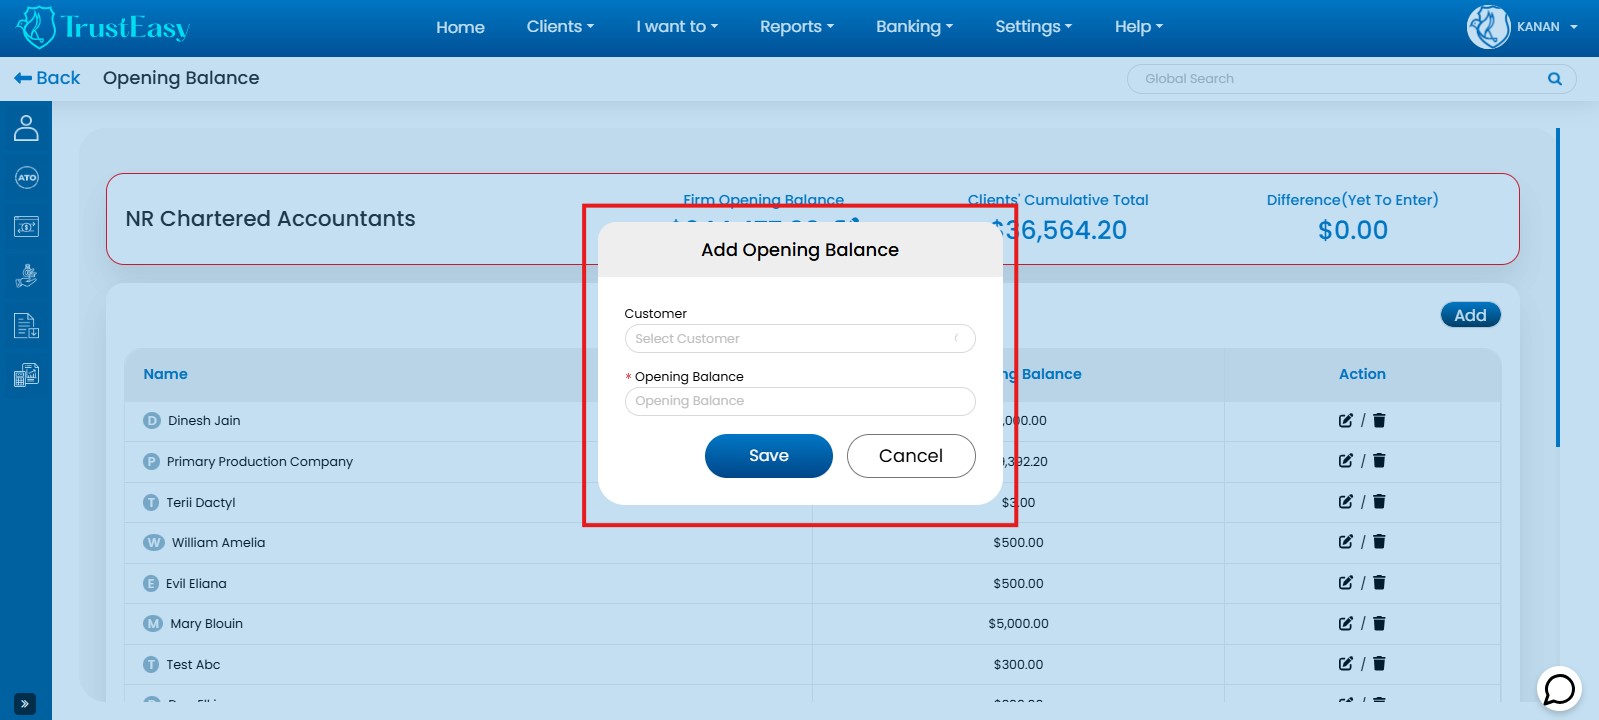Click the edit icon for Dinesh Jain
The height and width of the screenshot is (720, 1599).
1346,421
